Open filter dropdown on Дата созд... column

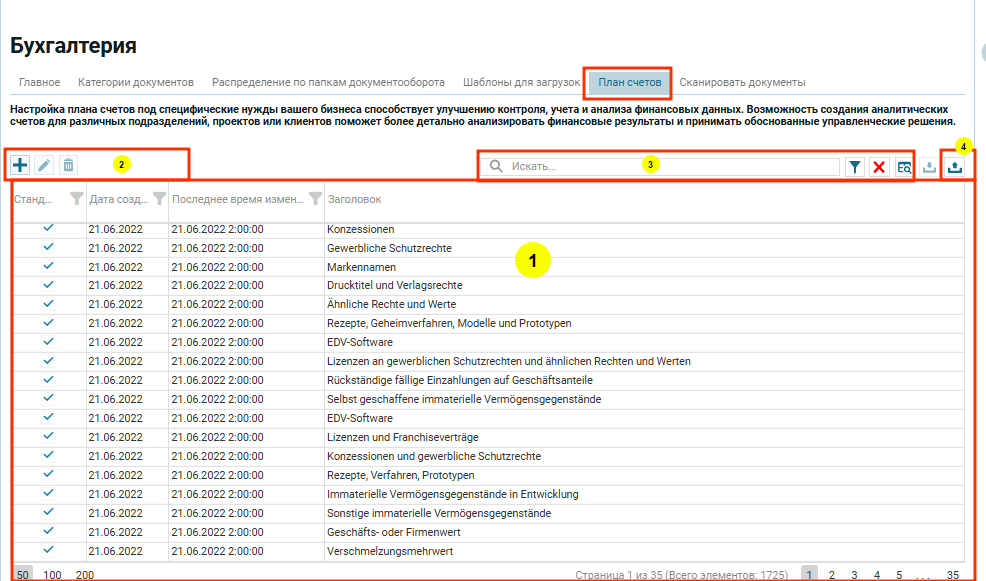(158, 199)
